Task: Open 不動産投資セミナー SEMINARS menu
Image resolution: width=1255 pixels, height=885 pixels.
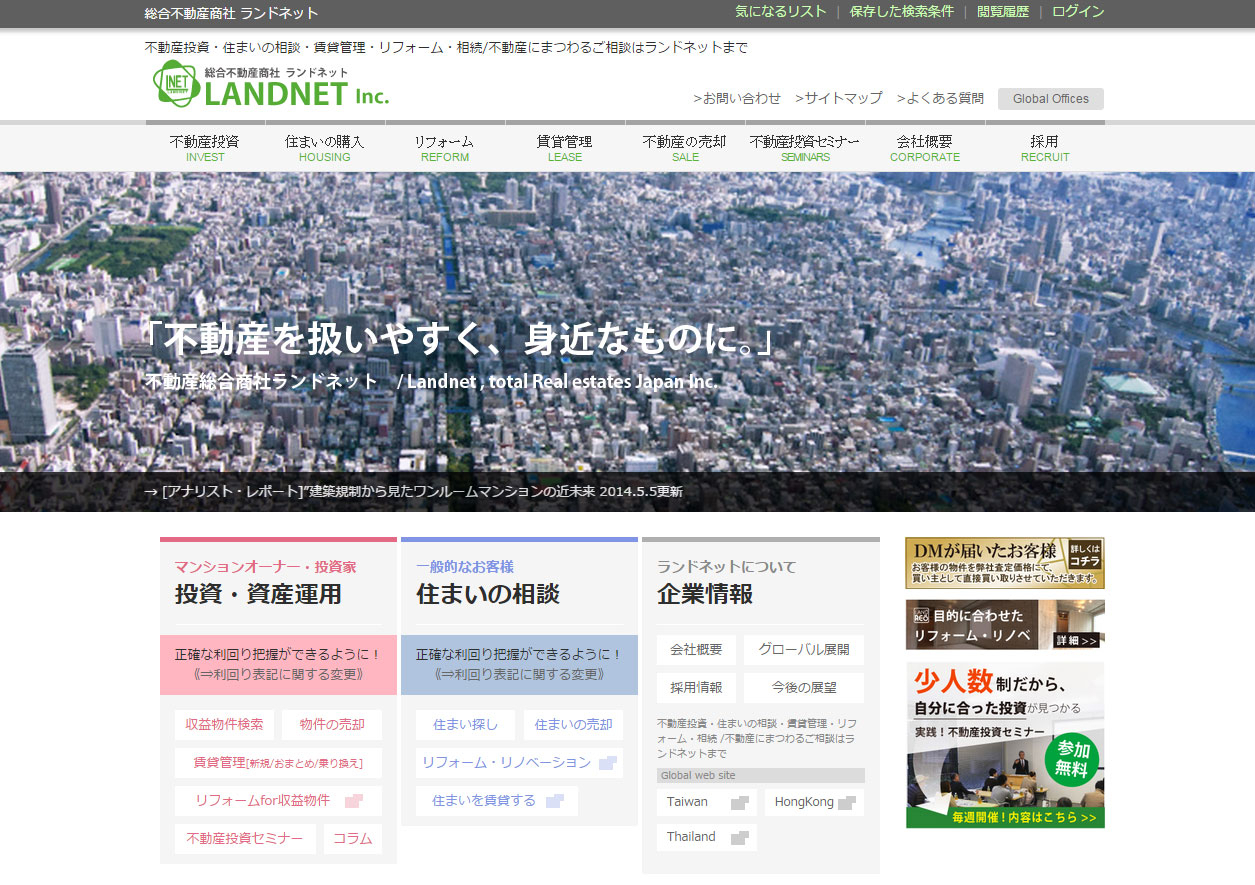Action: tap(805, 148)
